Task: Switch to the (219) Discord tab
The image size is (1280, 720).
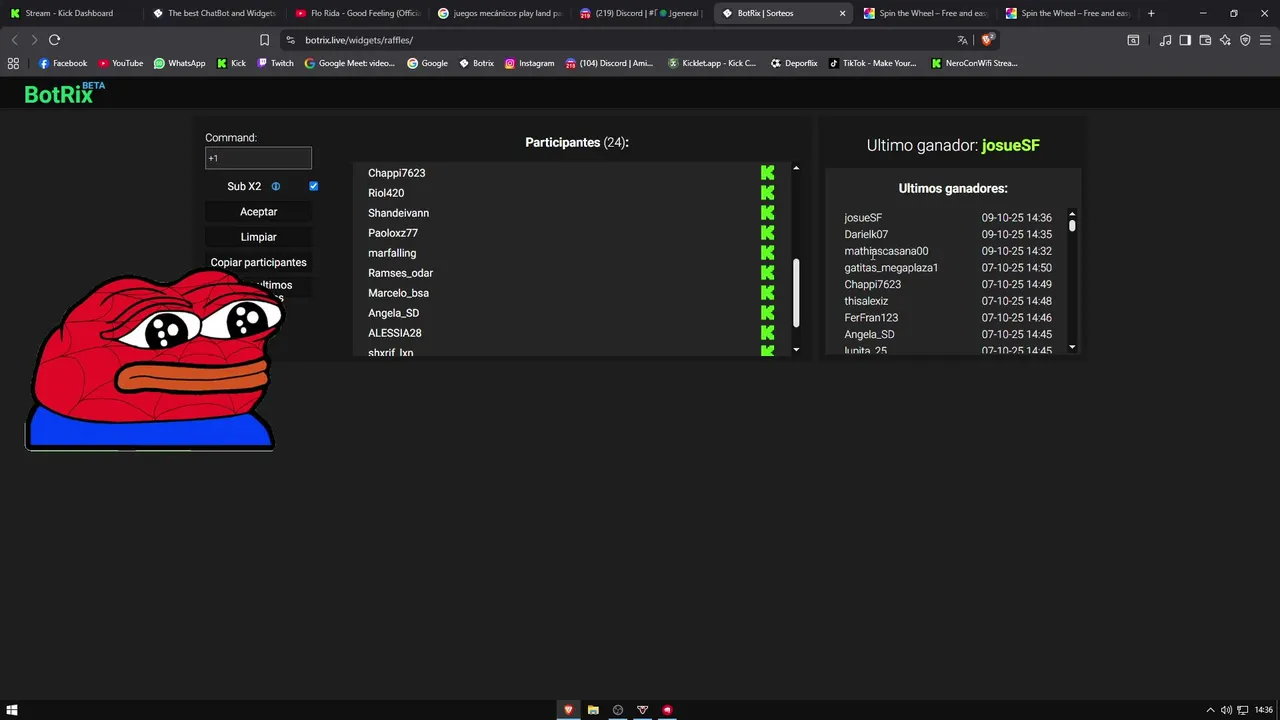Action: pos(640,13)
